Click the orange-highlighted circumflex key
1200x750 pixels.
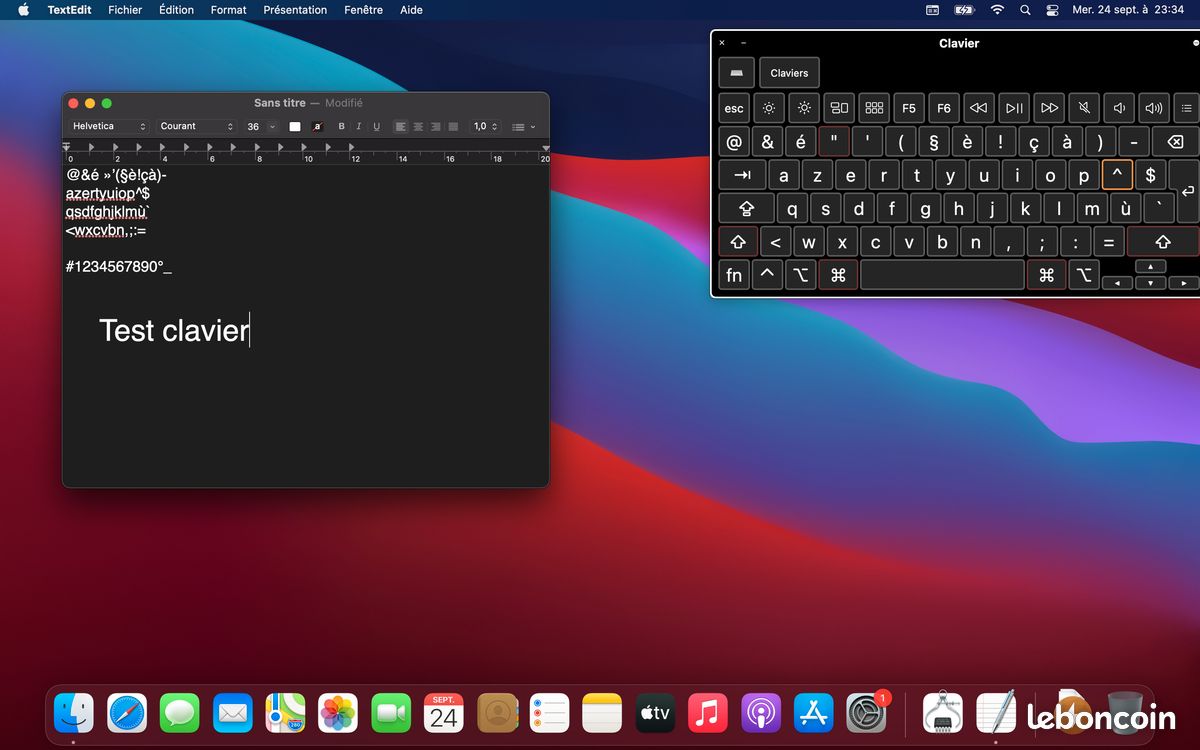[1117, 176]
